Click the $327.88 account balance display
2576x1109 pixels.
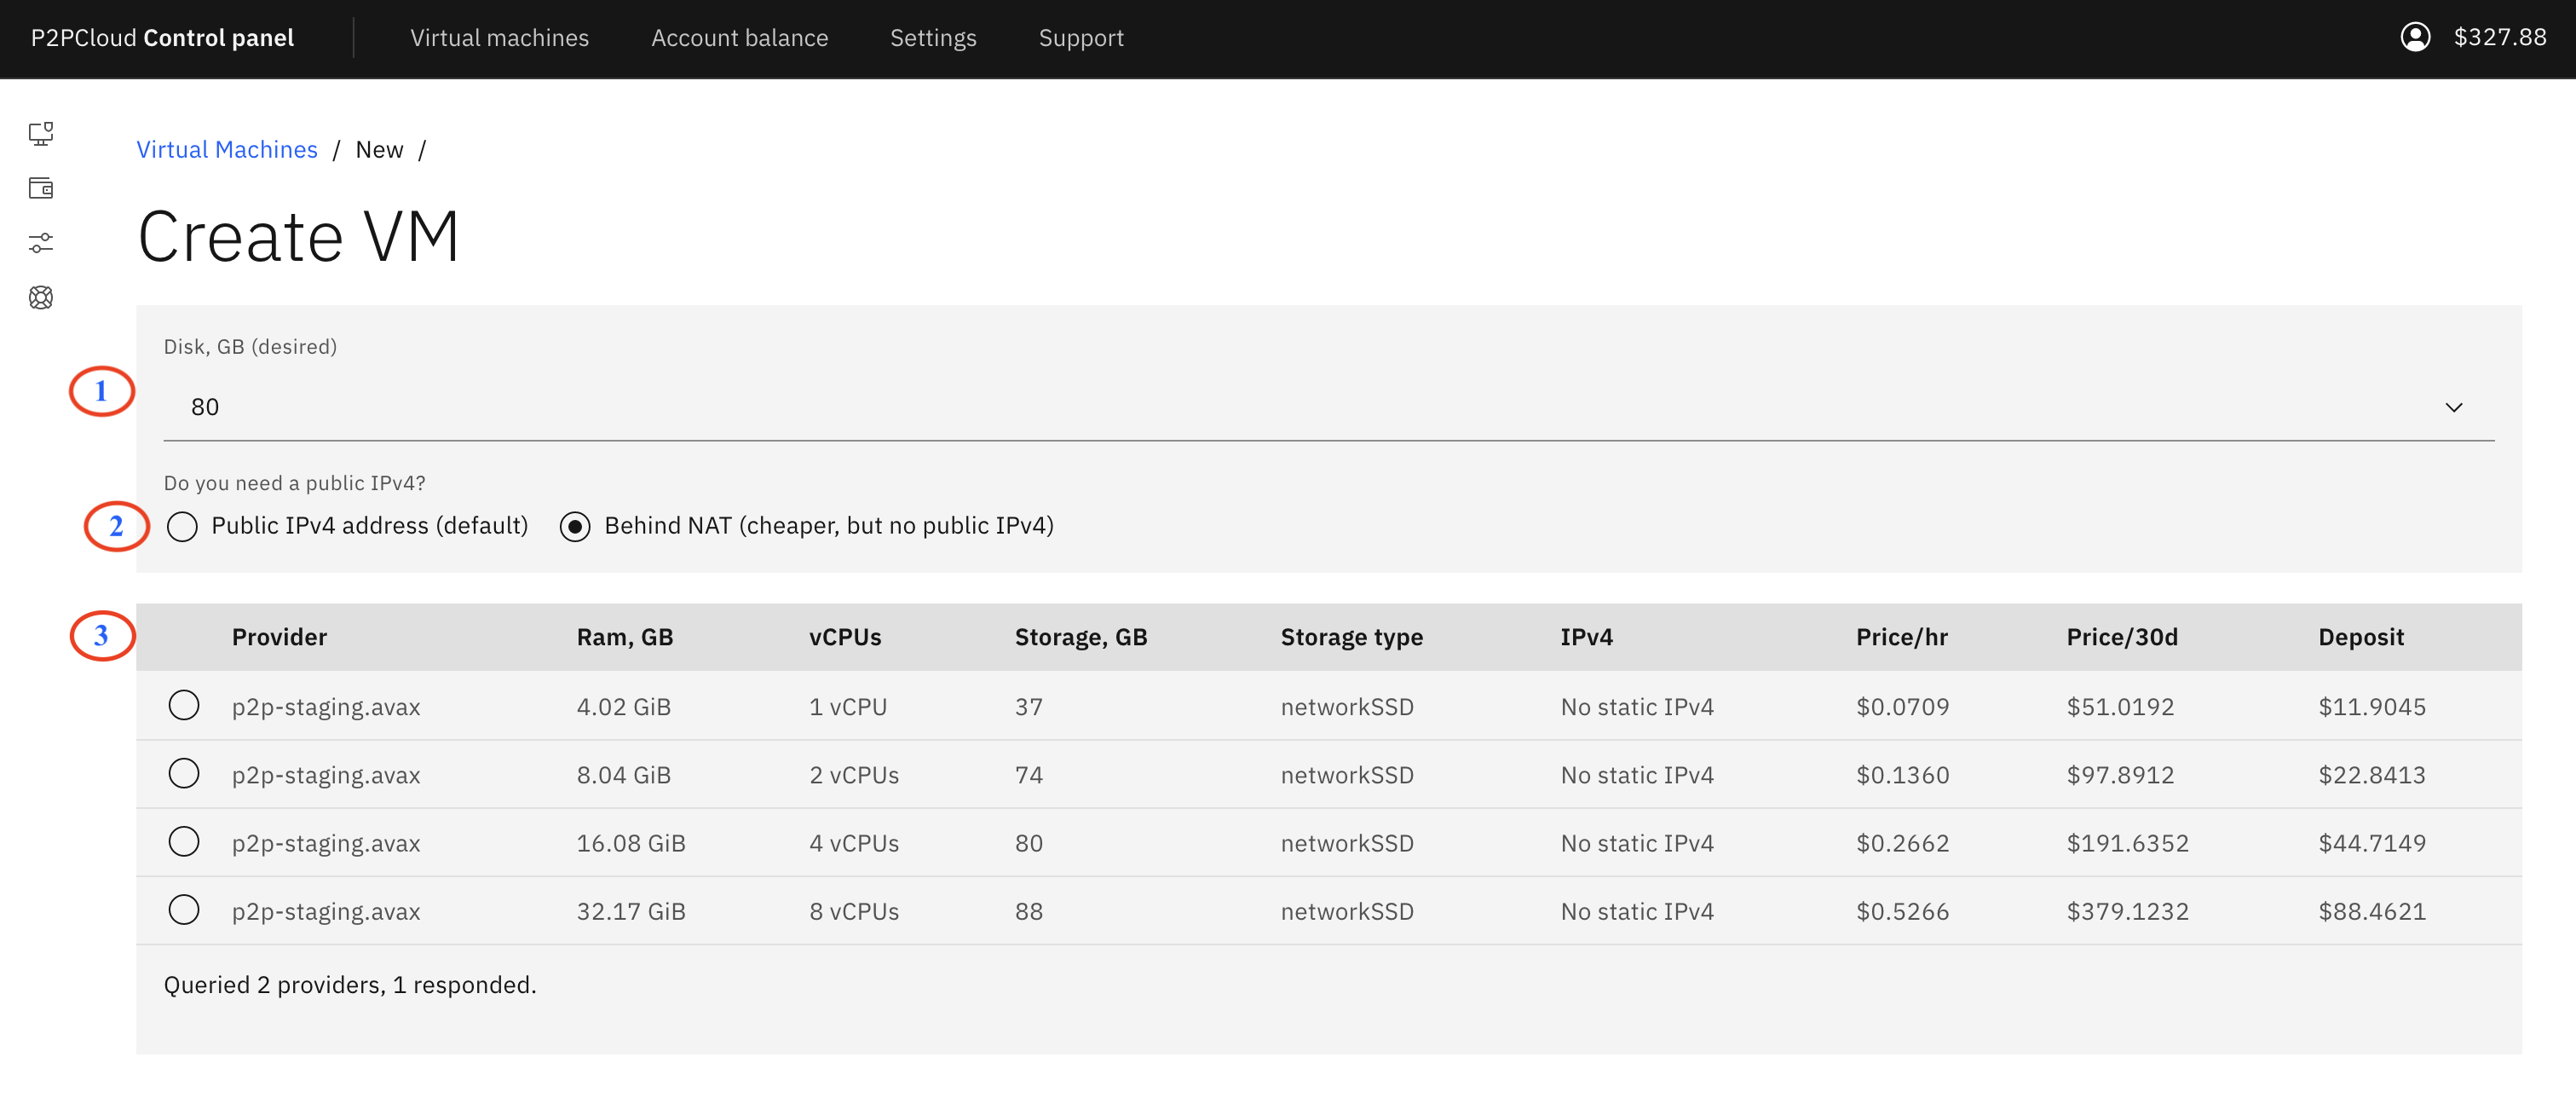2501,37
